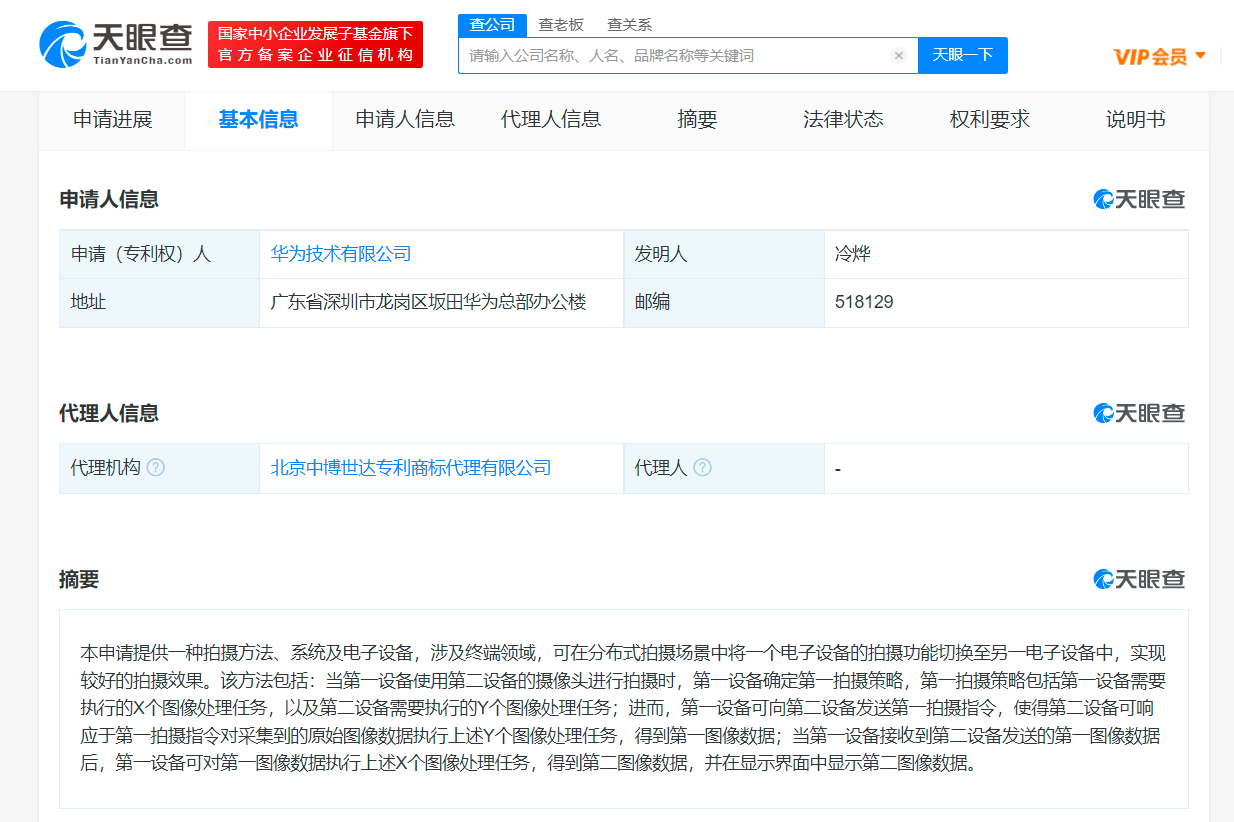
Task: Click the 天眼查 watermark icon beside 摘要 section
Action: coord(1101,580)
